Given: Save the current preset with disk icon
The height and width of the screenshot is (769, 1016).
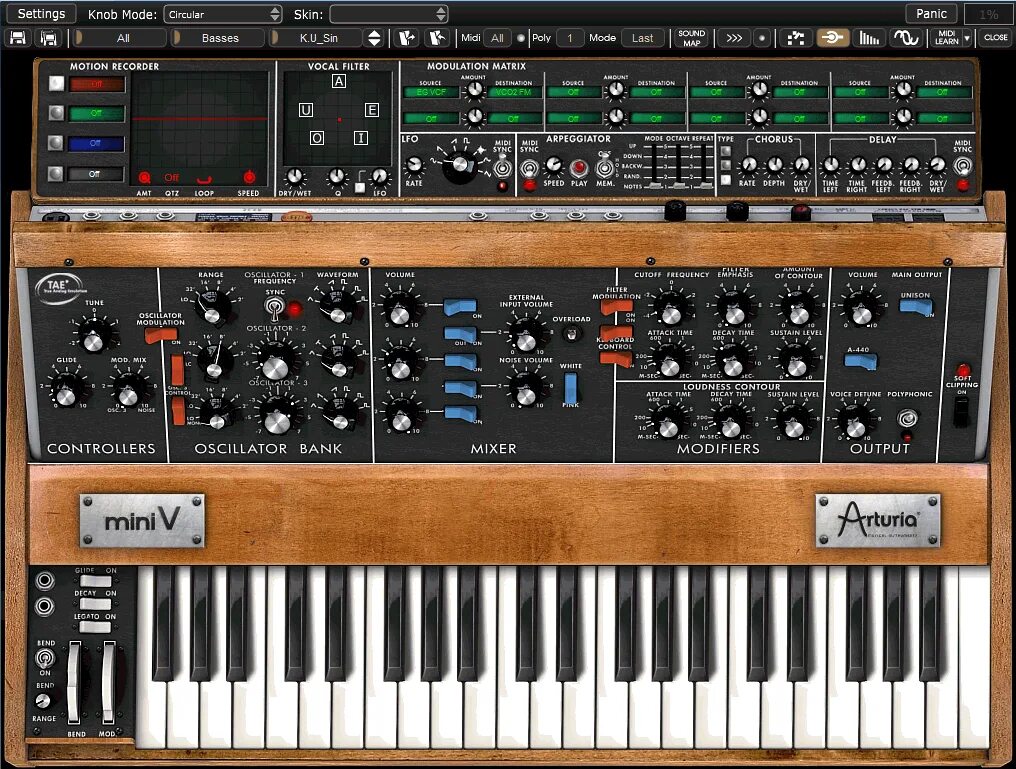Looking at the screenshot, I should 17,38.
